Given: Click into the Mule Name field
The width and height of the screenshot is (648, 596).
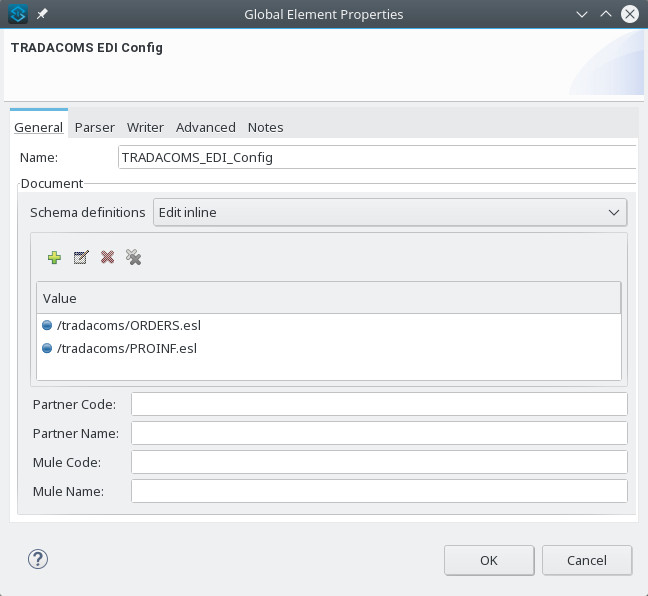Looking at the screenshot, I should (379, 491).
